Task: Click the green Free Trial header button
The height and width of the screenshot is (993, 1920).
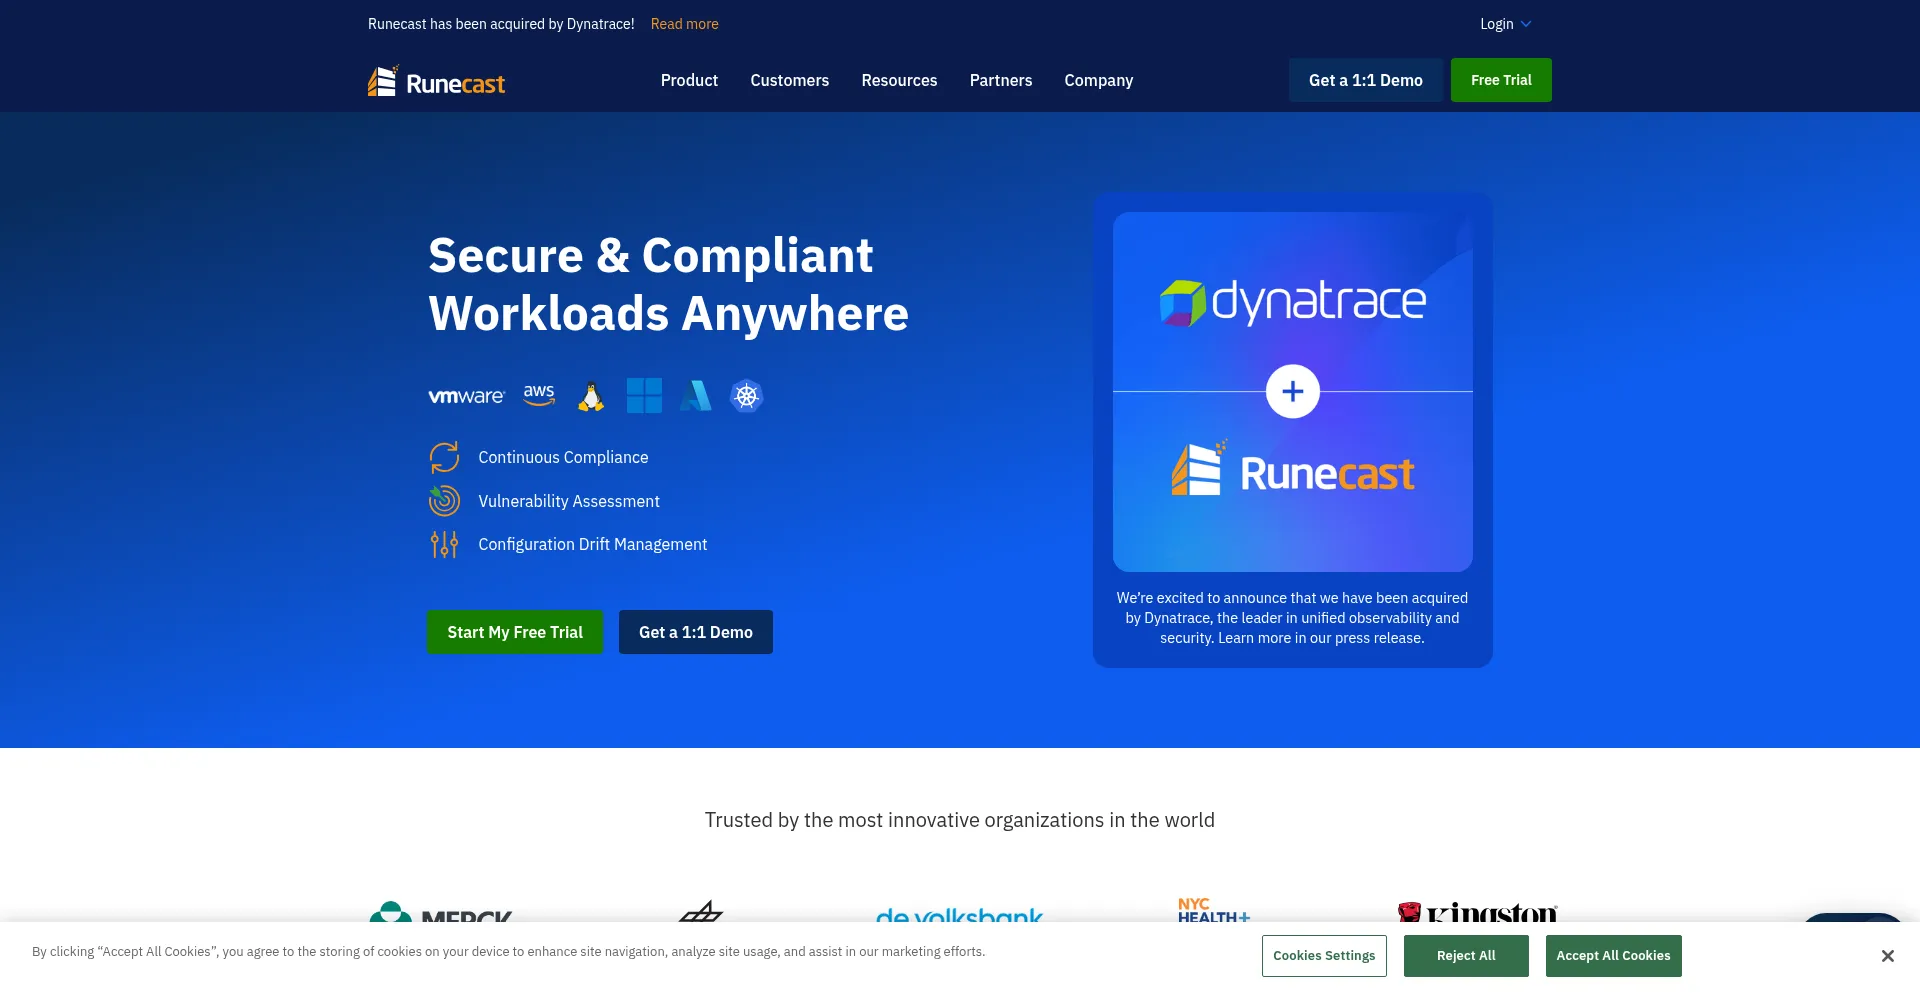Action: 1500,80
